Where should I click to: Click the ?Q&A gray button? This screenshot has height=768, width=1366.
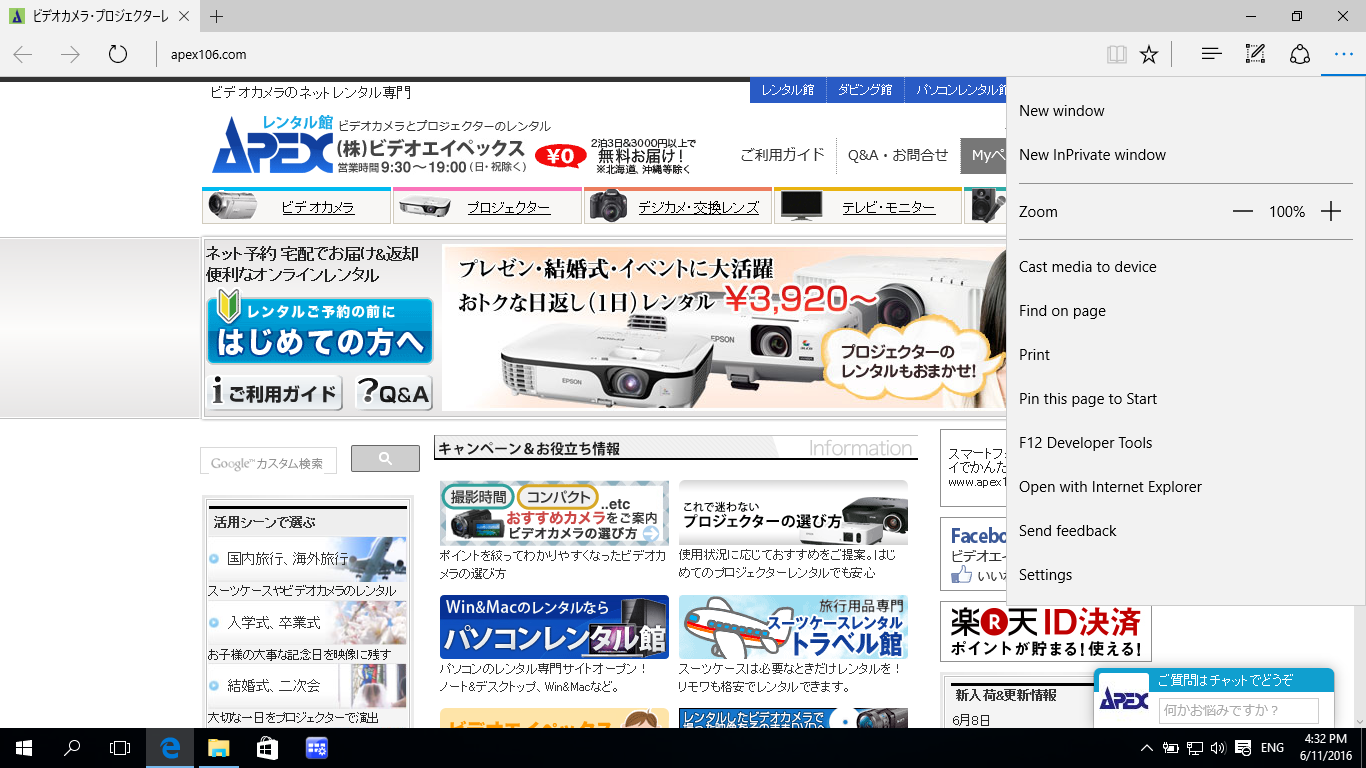coord(393,392)
